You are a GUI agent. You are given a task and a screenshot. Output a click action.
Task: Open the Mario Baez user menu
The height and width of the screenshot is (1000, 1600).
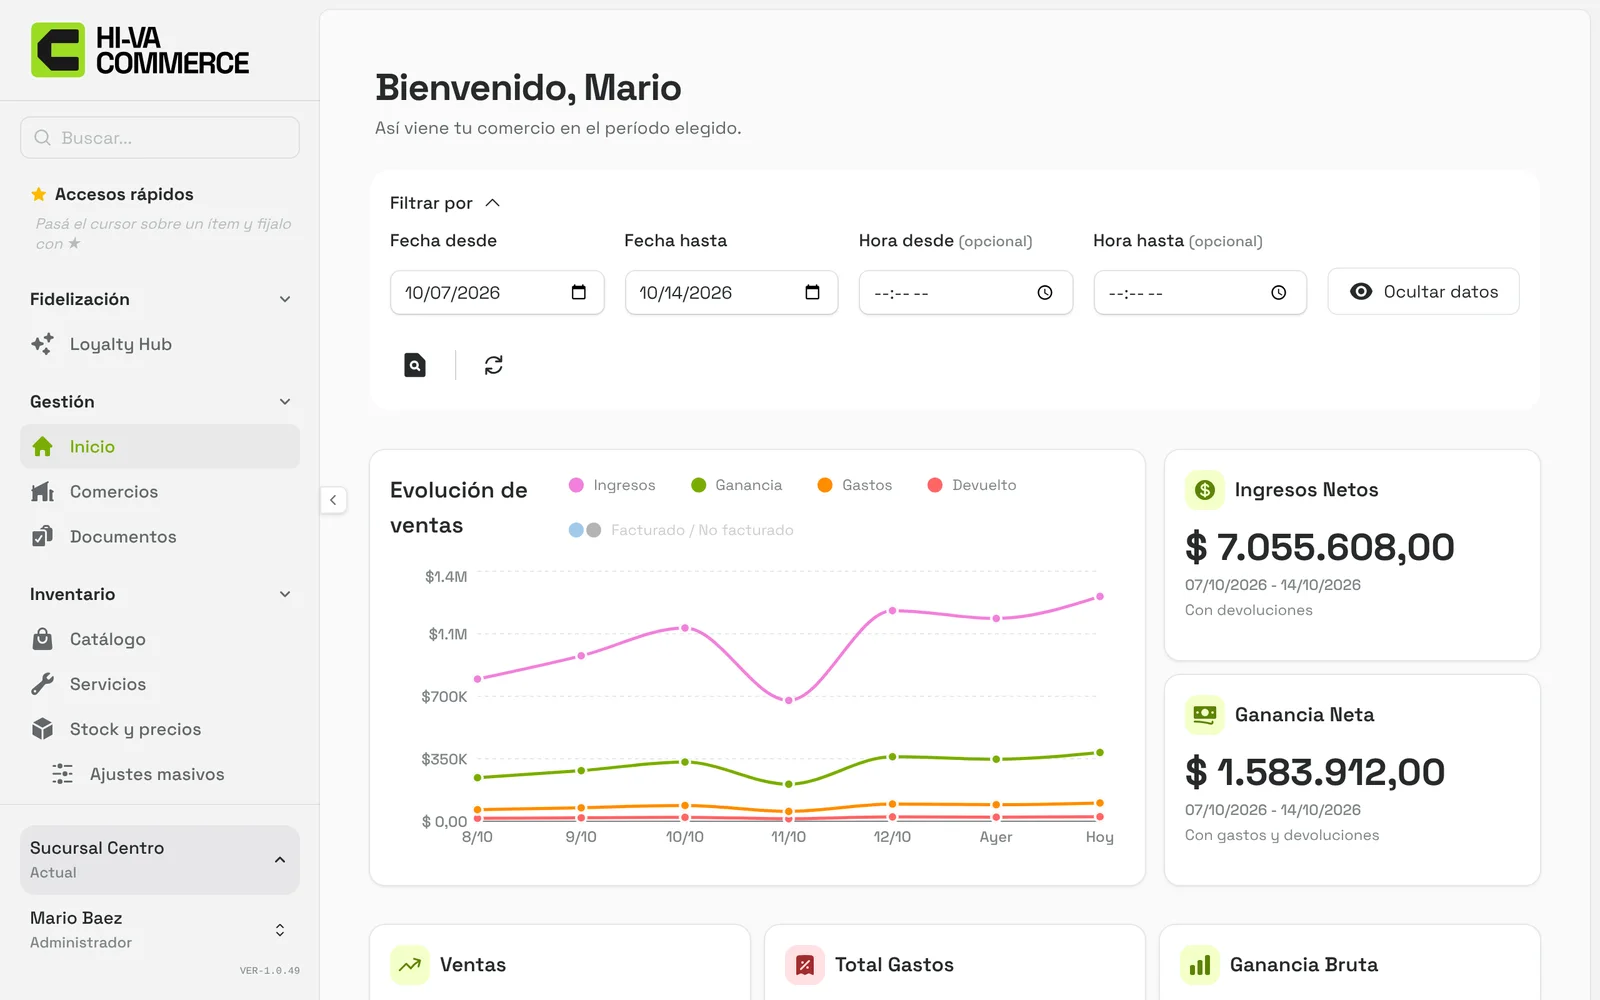tap(160, 930)
